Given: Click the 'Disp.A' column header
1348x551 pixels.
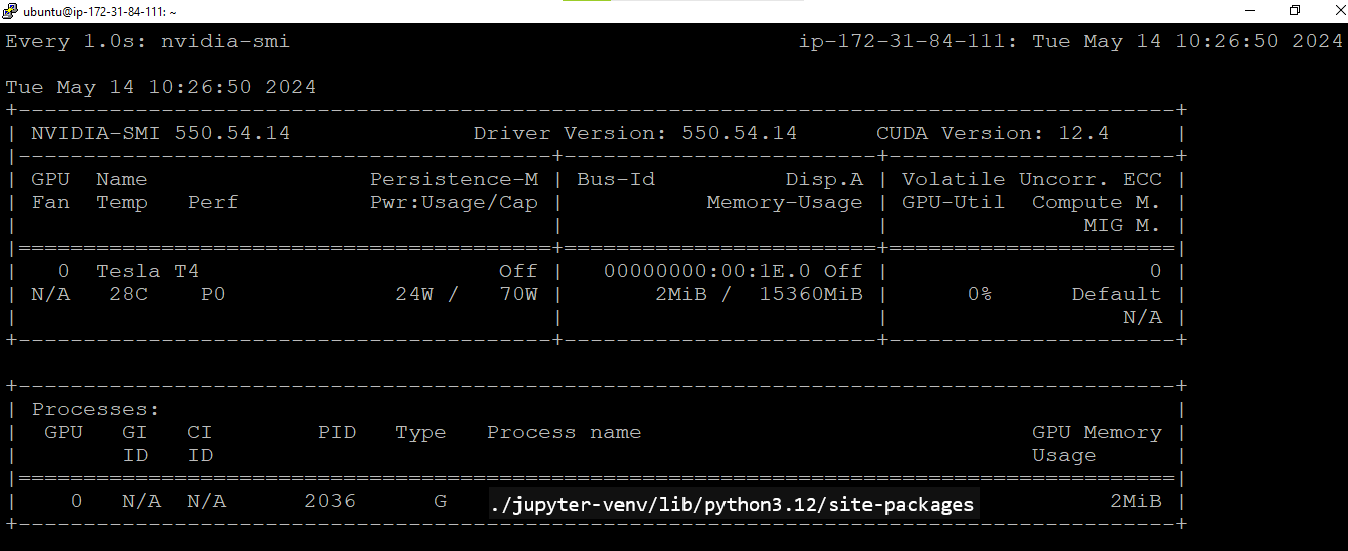Looking at the screenshot, I should [824, 179].
